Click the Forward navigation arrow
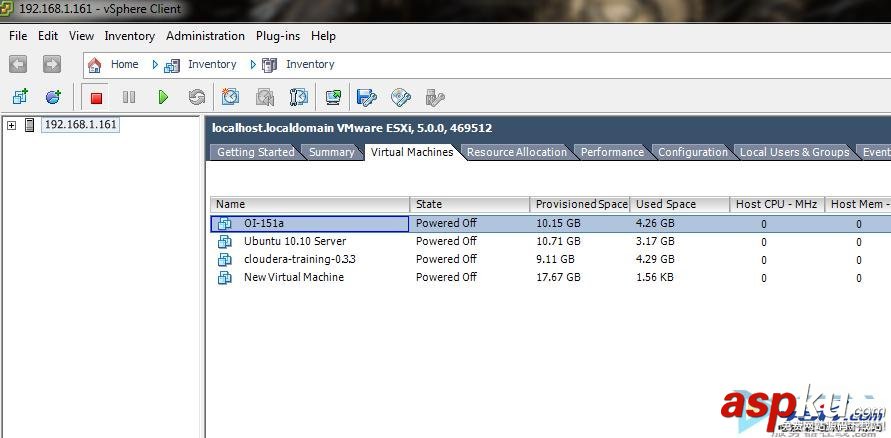The width and height of the screenshot is (891, 438). coord(52,64)
